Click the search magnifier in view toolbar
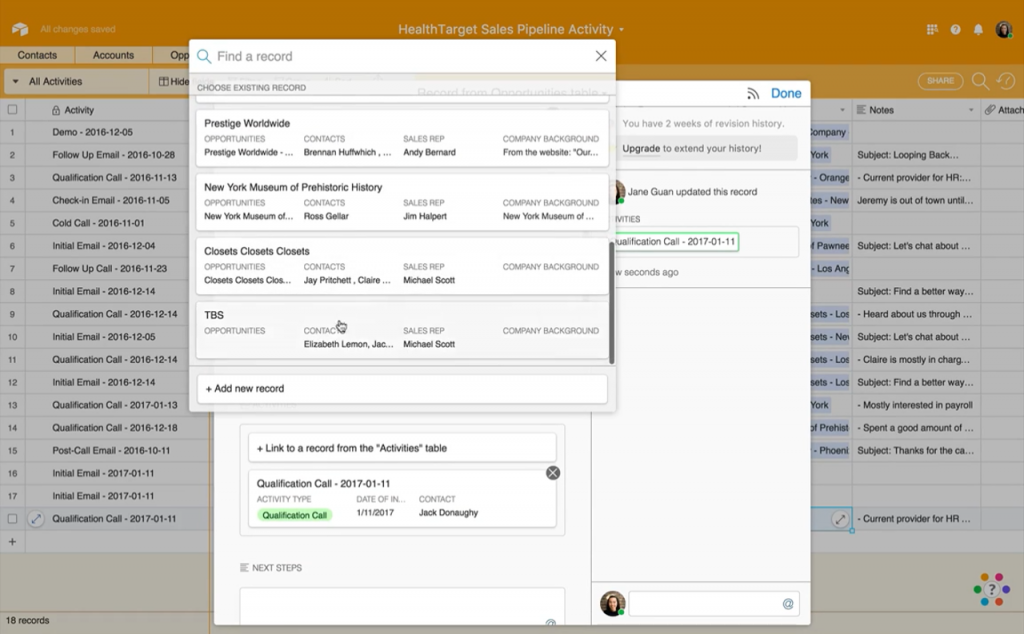The height and width of the screenshot is (634, 1024). coord(980,81)
